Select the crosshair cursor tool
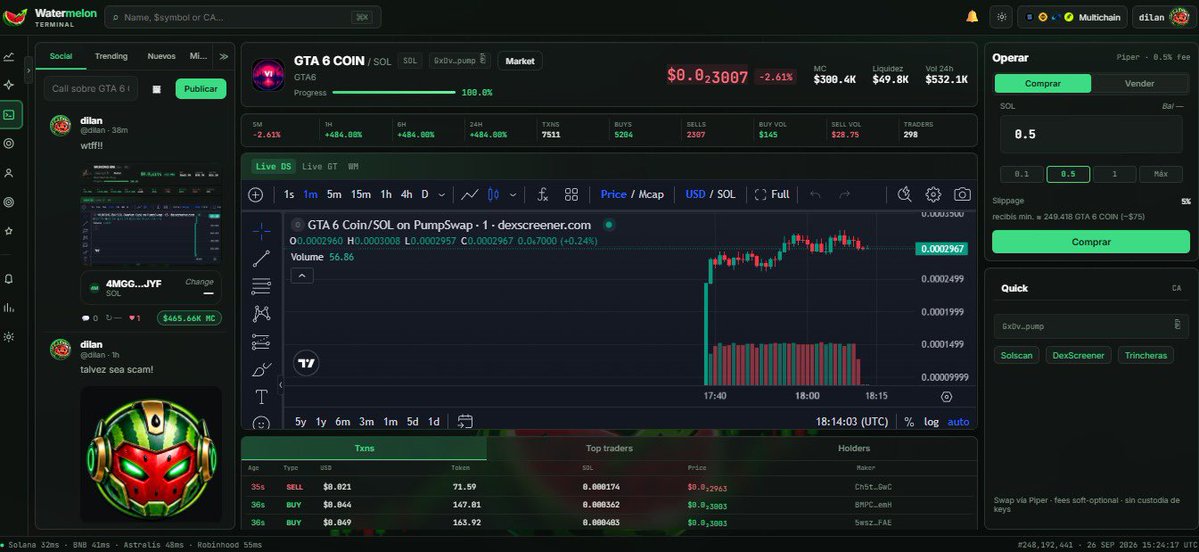This screenshot has width=1199, height=552. tap(262, 230)
